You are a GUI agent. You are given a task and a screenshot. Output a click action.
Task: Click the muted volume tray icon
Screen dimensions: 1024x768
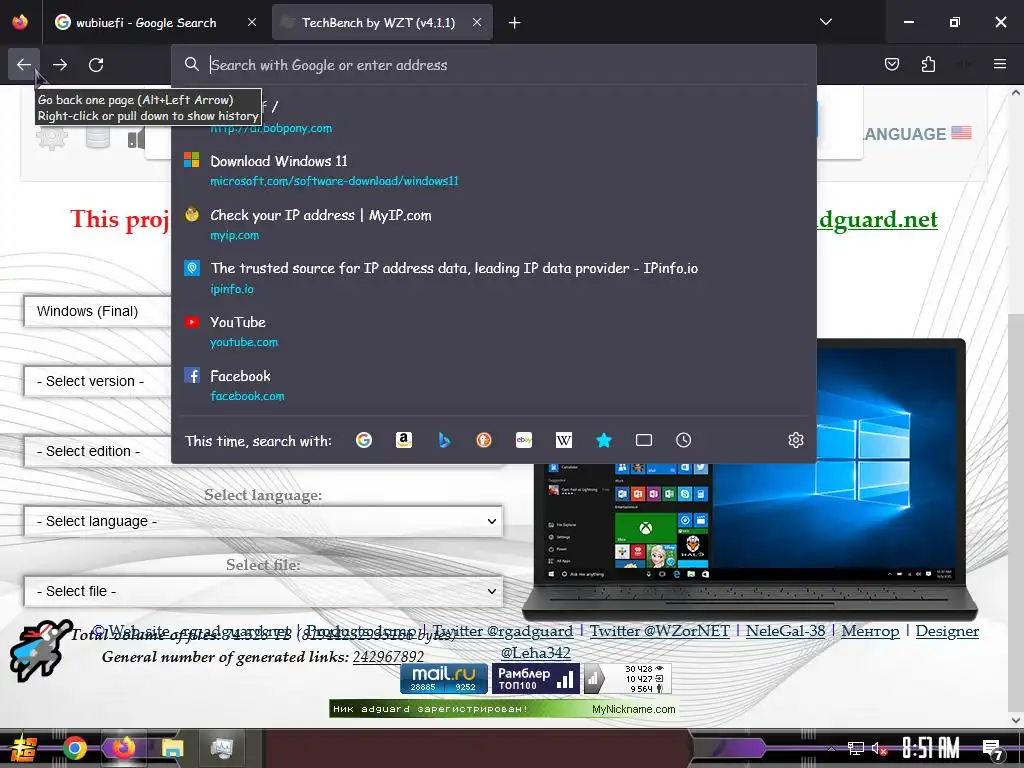click(x=880, y=749)
